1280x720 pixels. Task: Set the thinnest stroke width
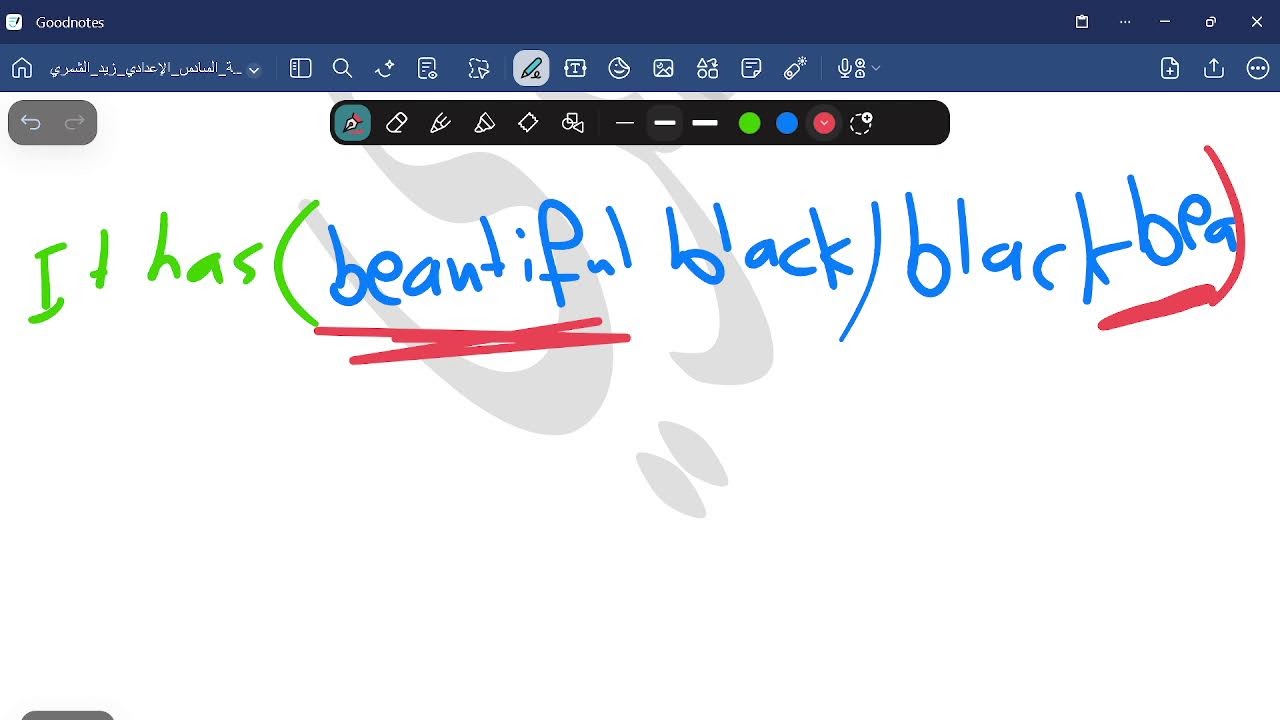625,123
